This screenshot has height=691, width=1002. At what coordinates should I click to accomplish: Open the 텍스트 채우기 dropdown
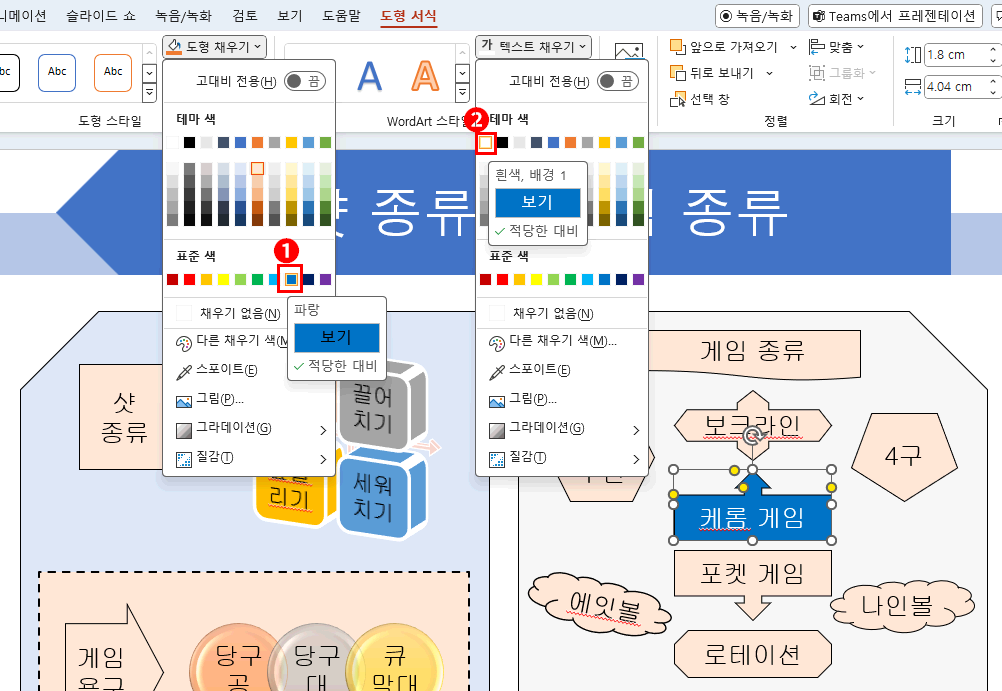click(x=534, y=47)
